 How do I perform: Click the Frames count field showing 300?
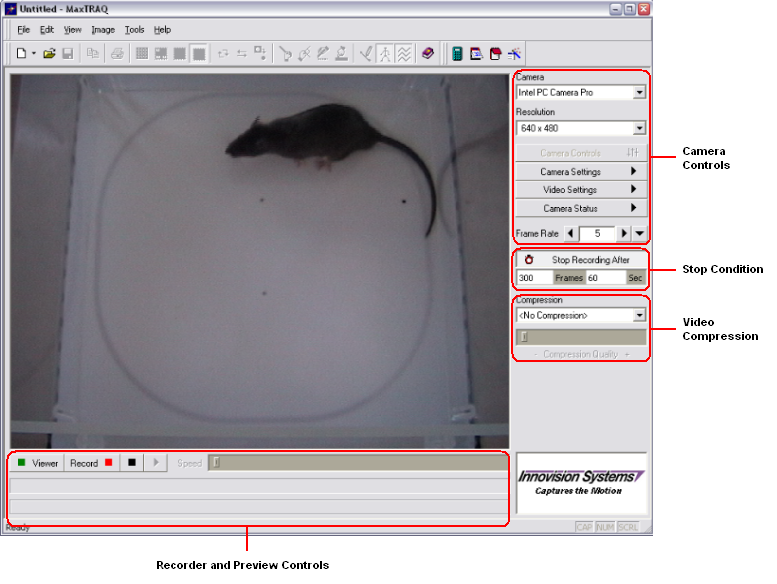[x=533, y=278]
